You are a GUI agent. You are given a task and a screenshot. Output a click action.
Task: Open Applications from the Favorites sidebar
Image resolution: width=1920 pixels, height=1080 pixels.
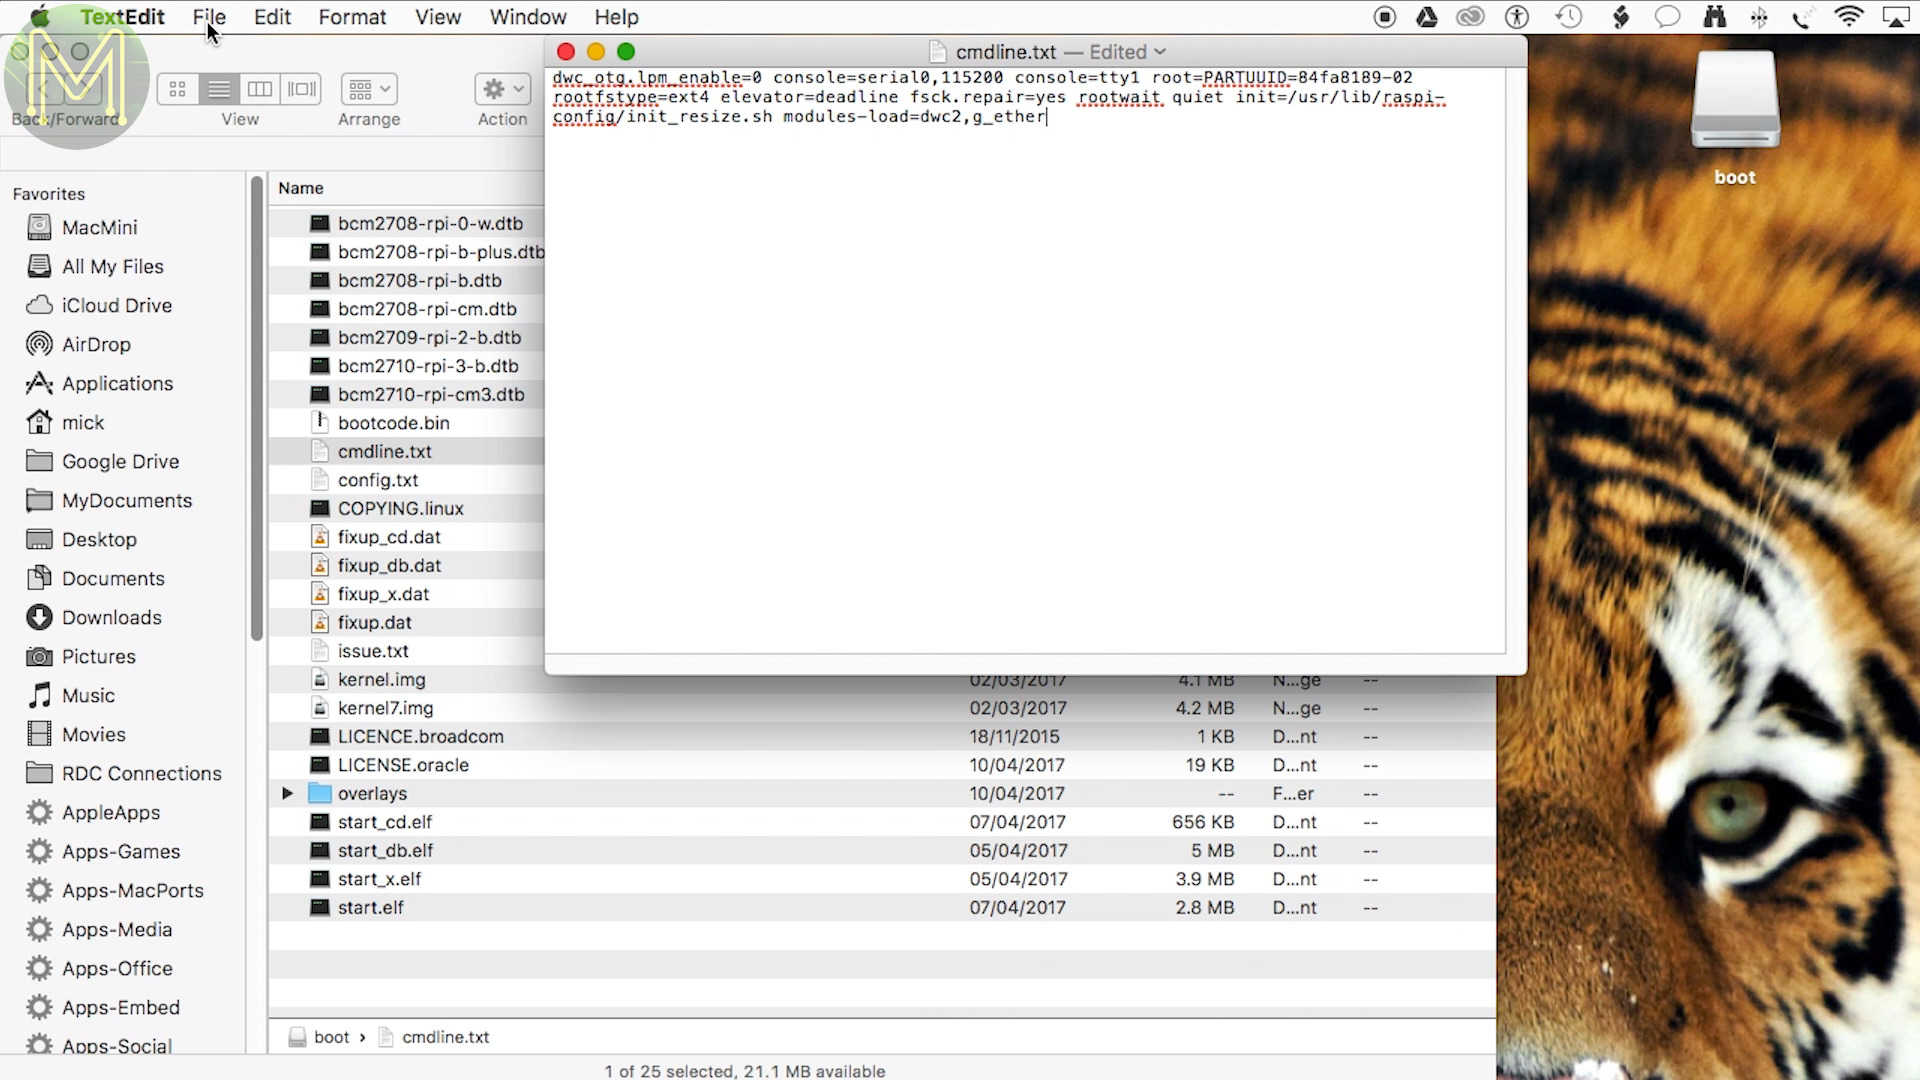(117, 383)
